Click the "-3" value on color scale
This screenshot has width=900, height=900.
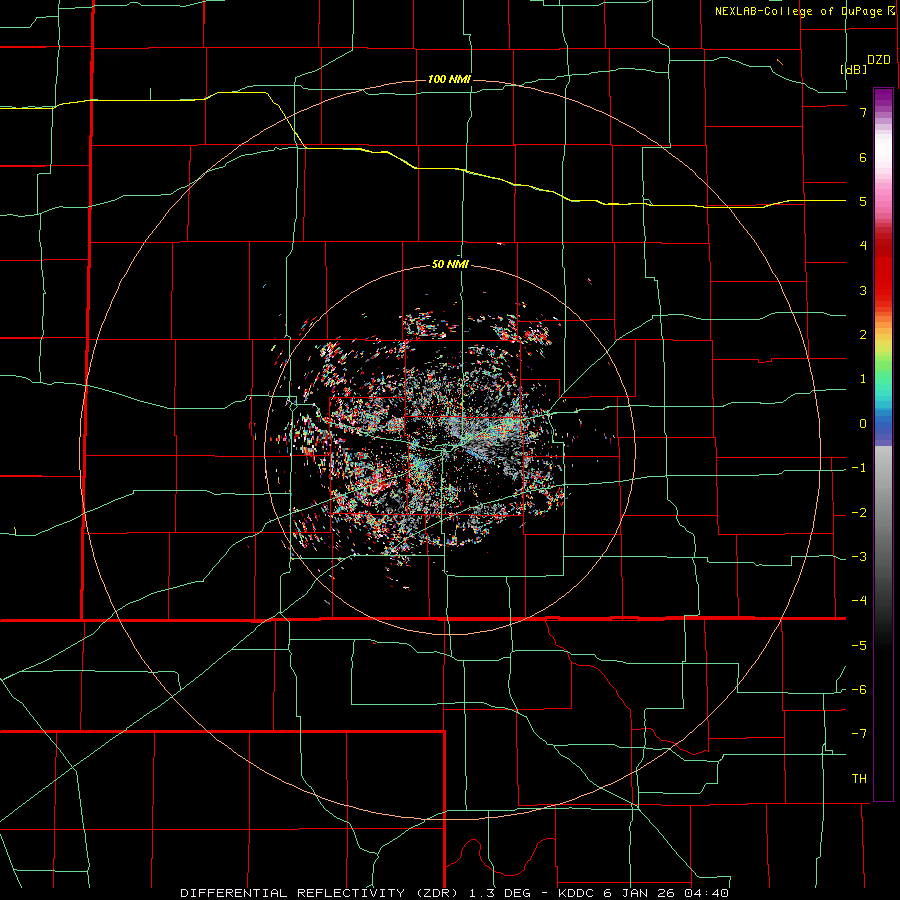pos(859,557)
